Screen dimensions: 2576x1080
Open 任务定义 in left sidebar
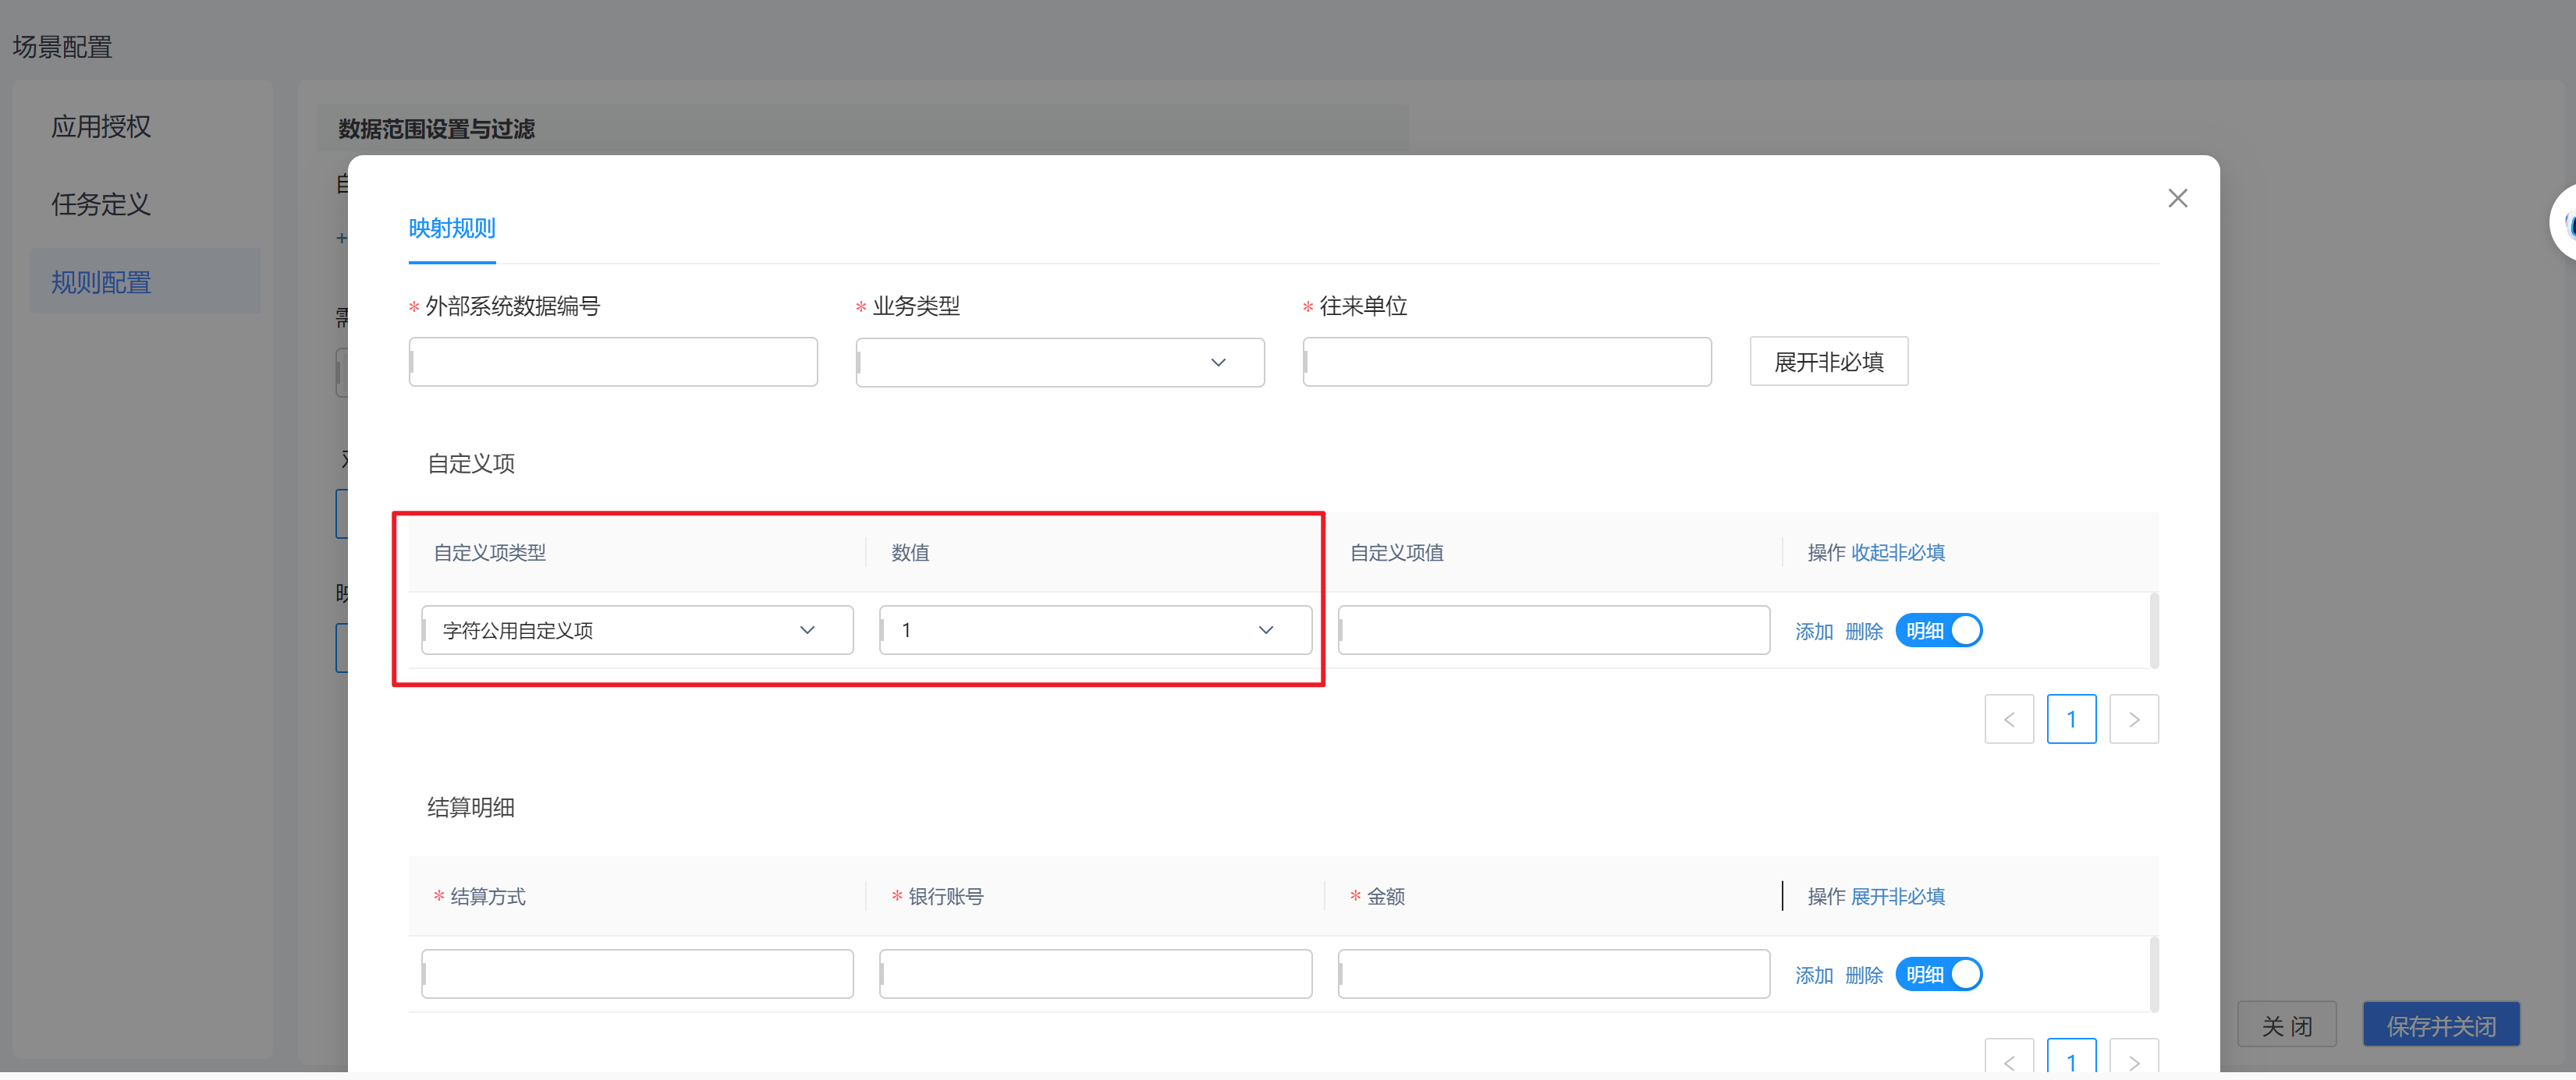pos(101,205)
